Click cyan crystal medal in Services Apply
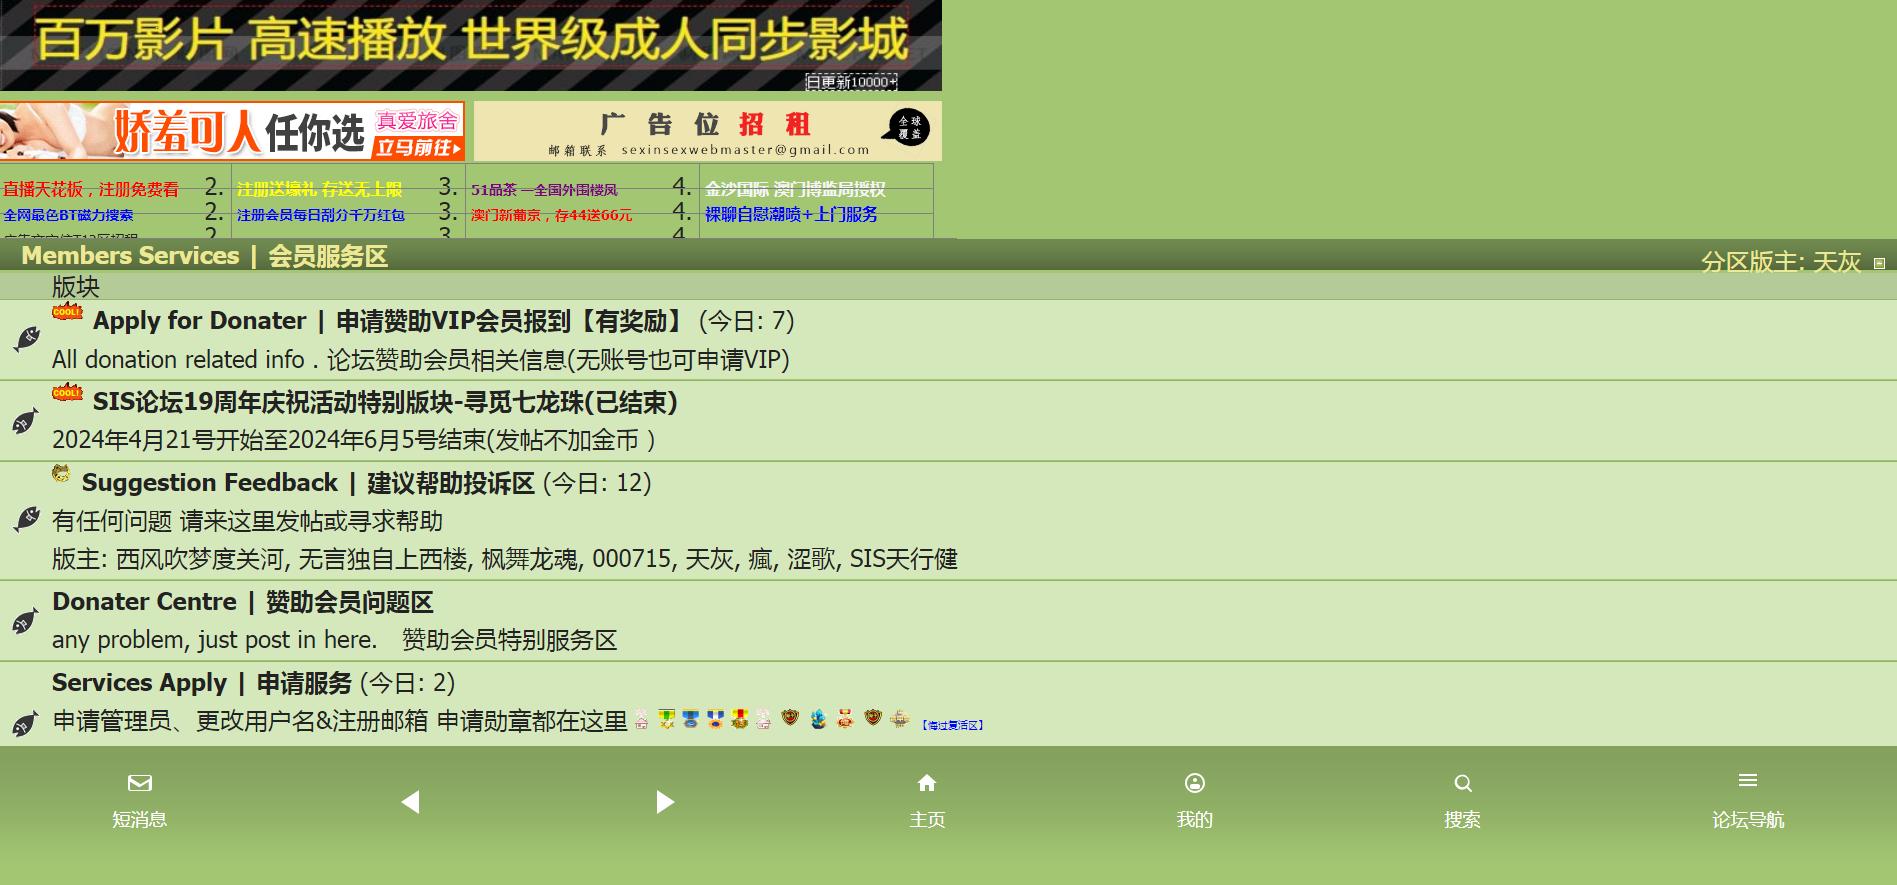Screen dimensions: 1897x885 point(818,718)
